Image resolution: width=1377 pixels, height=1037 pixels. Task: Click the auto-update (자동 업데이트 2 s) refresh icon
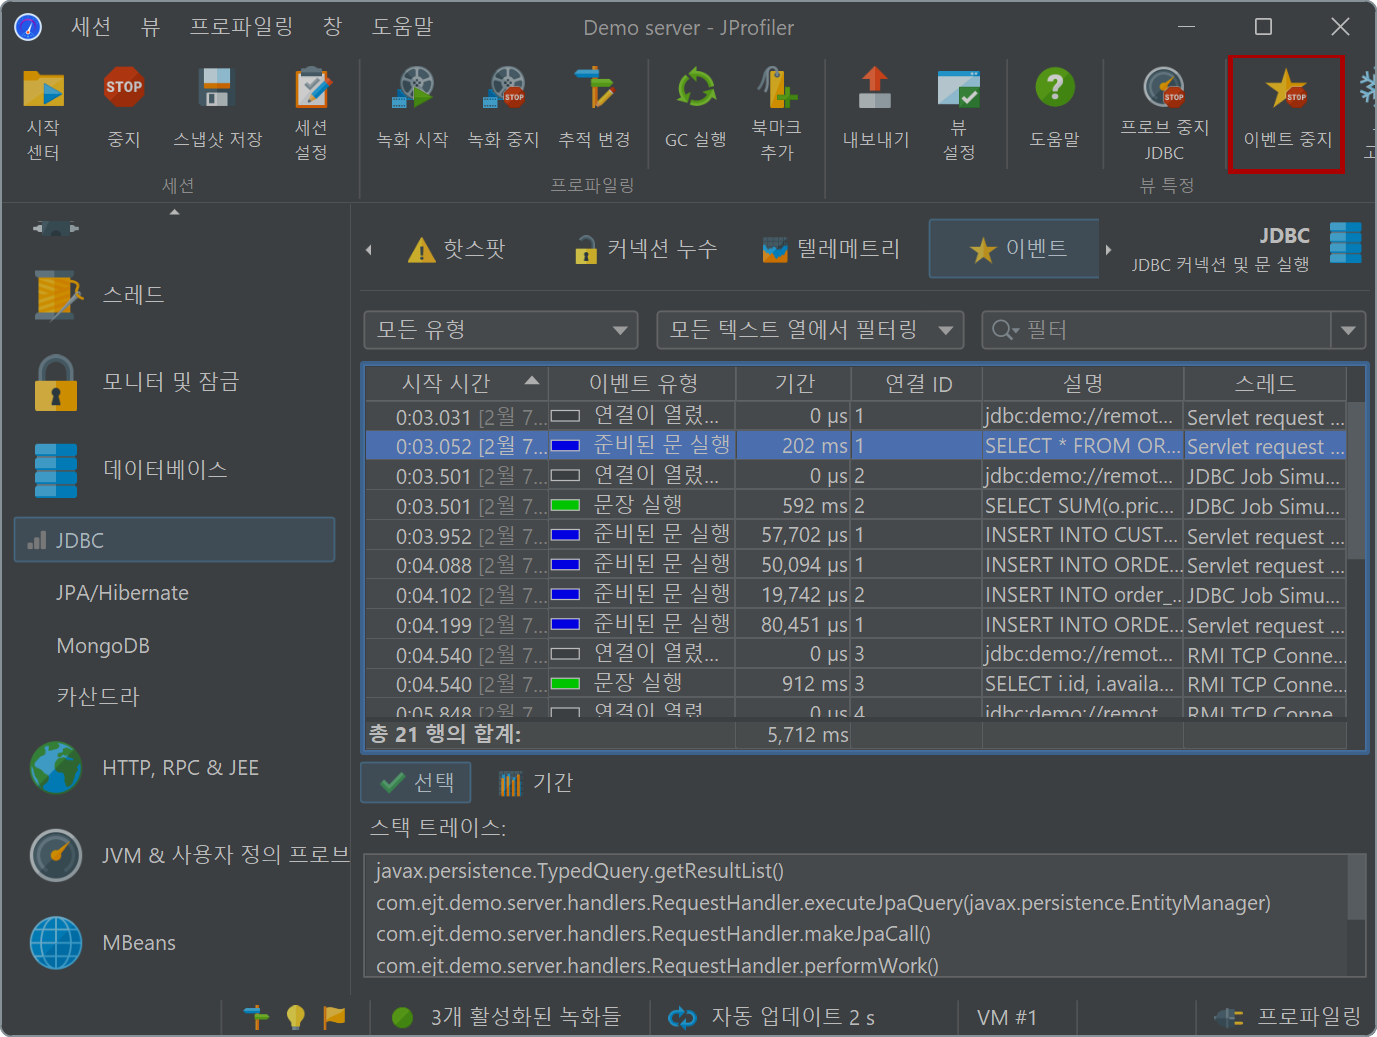tap(682, 1017)
